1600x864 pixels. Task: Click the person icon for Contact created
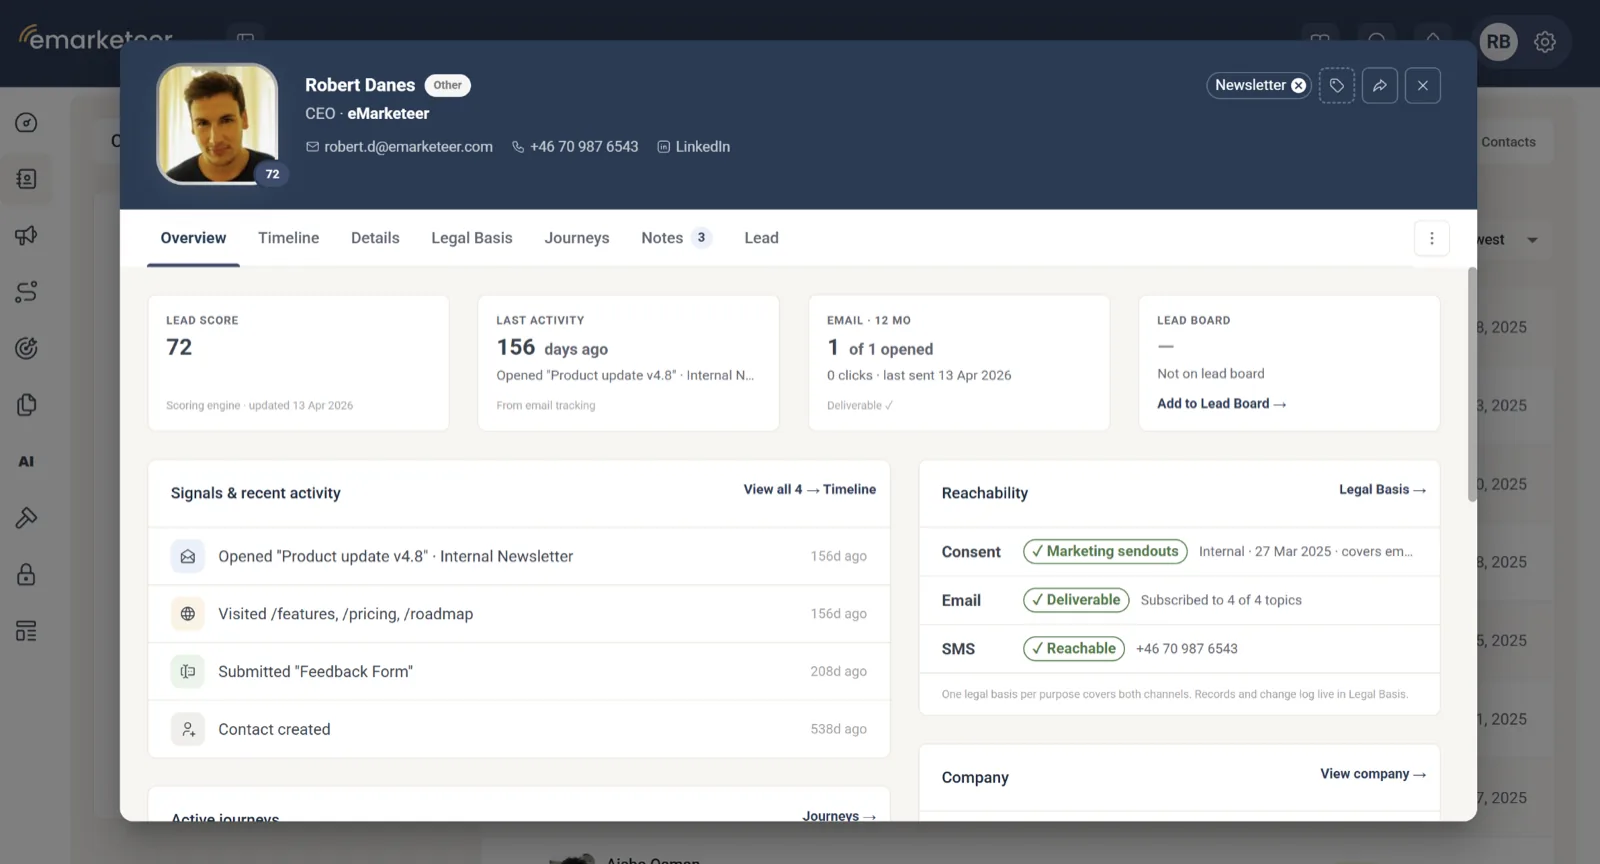pyautogui.click(x=188, y=729)
